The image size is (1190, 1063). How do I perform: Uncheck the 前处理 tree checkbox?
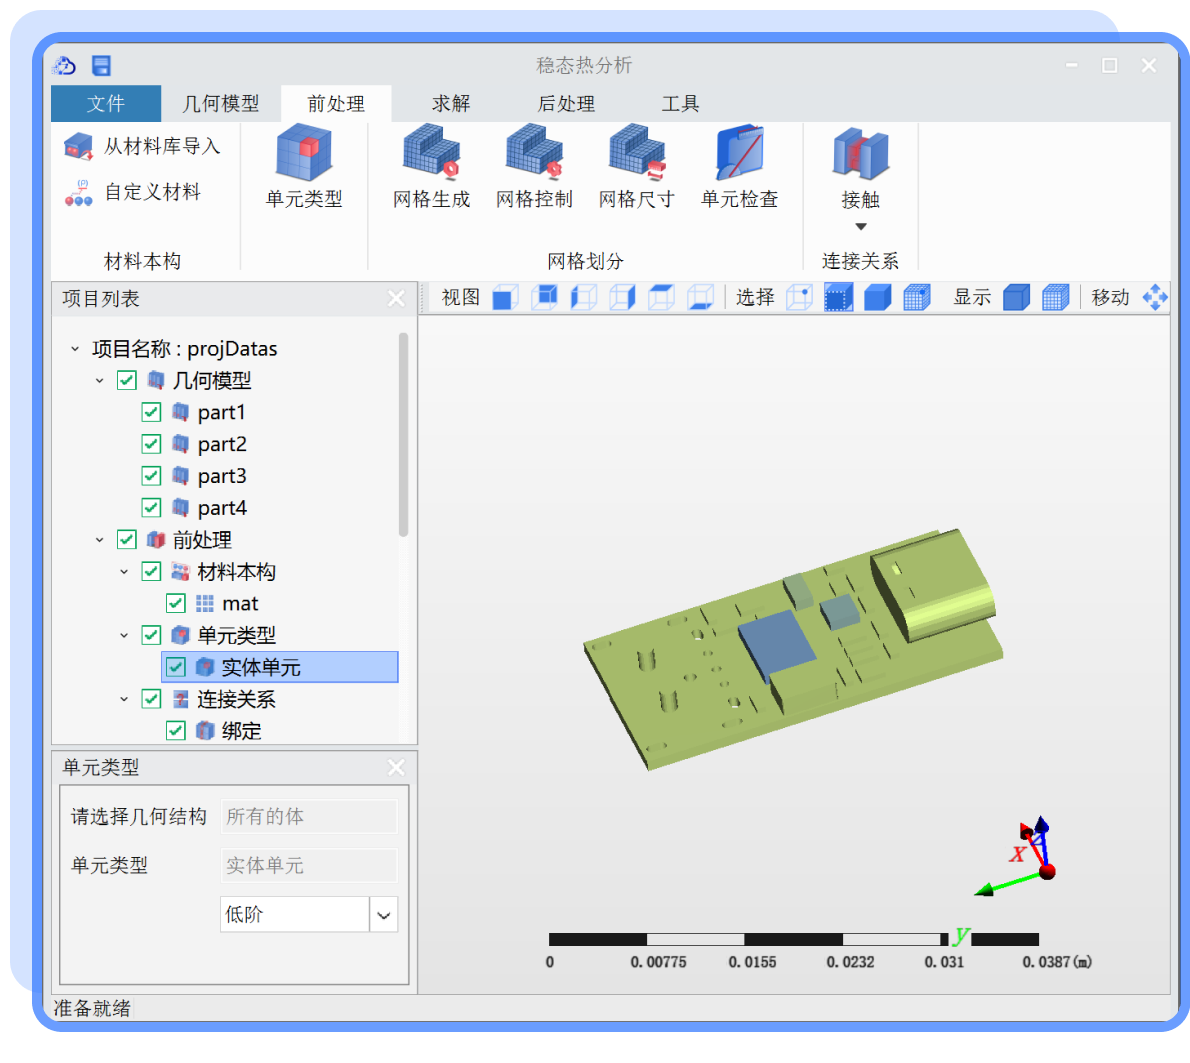tap(127, 539)
